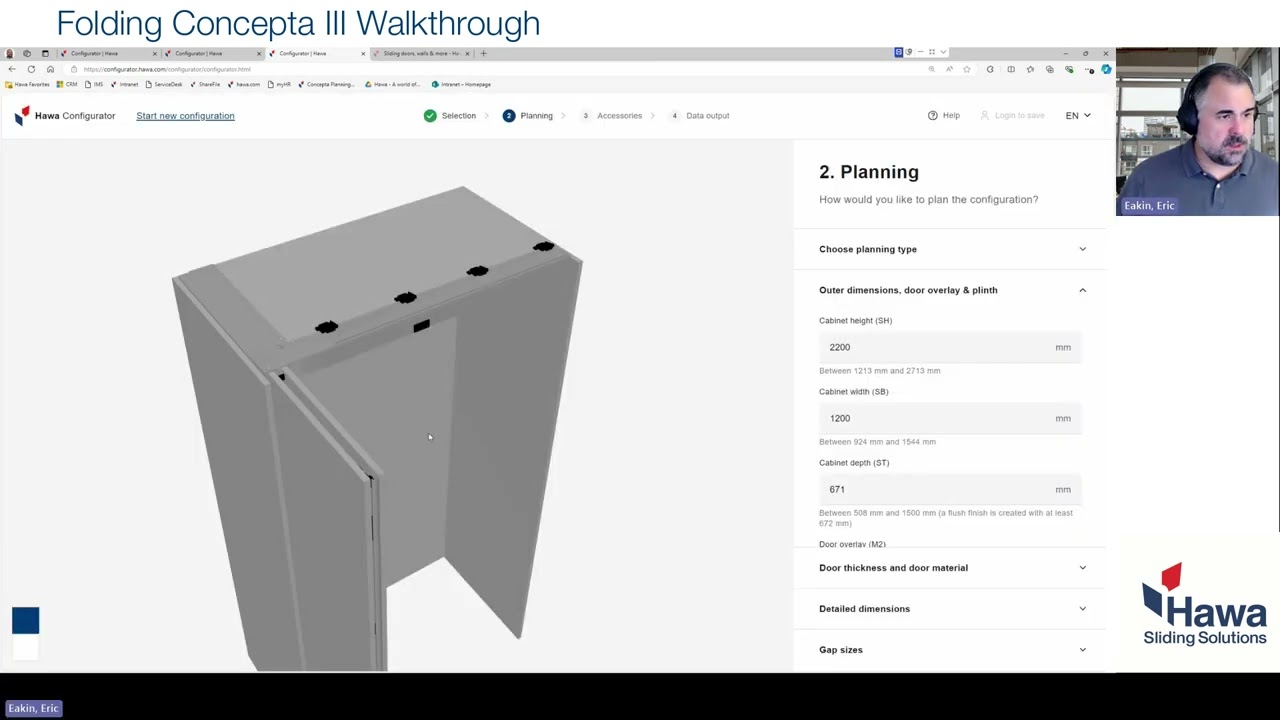Screen dimensions: 1280x720
Task: Click the Cabinet depth (ST) field showing 671
Action: pyautogui.click(x=950, y=489)
